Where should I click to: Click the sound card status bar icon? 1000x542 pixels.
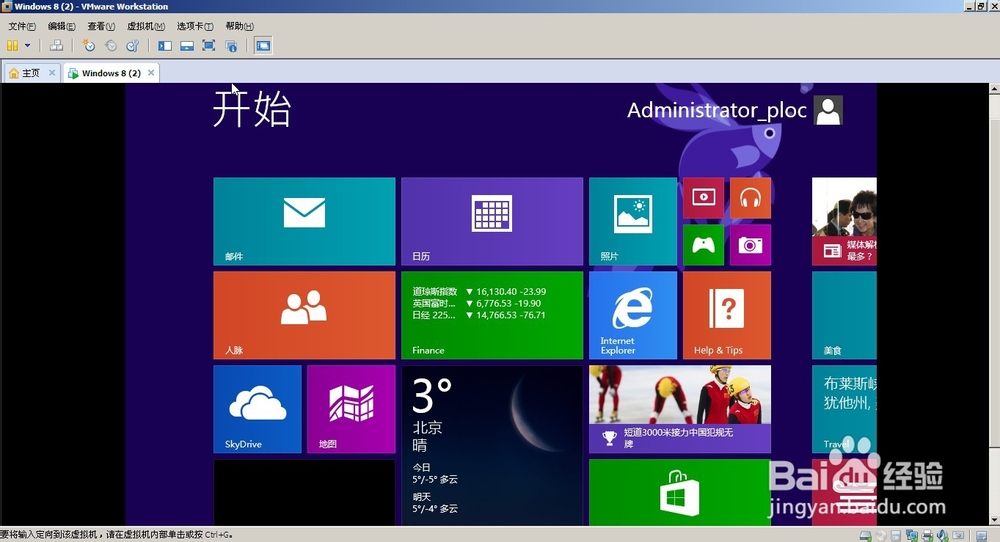(943, 536)
